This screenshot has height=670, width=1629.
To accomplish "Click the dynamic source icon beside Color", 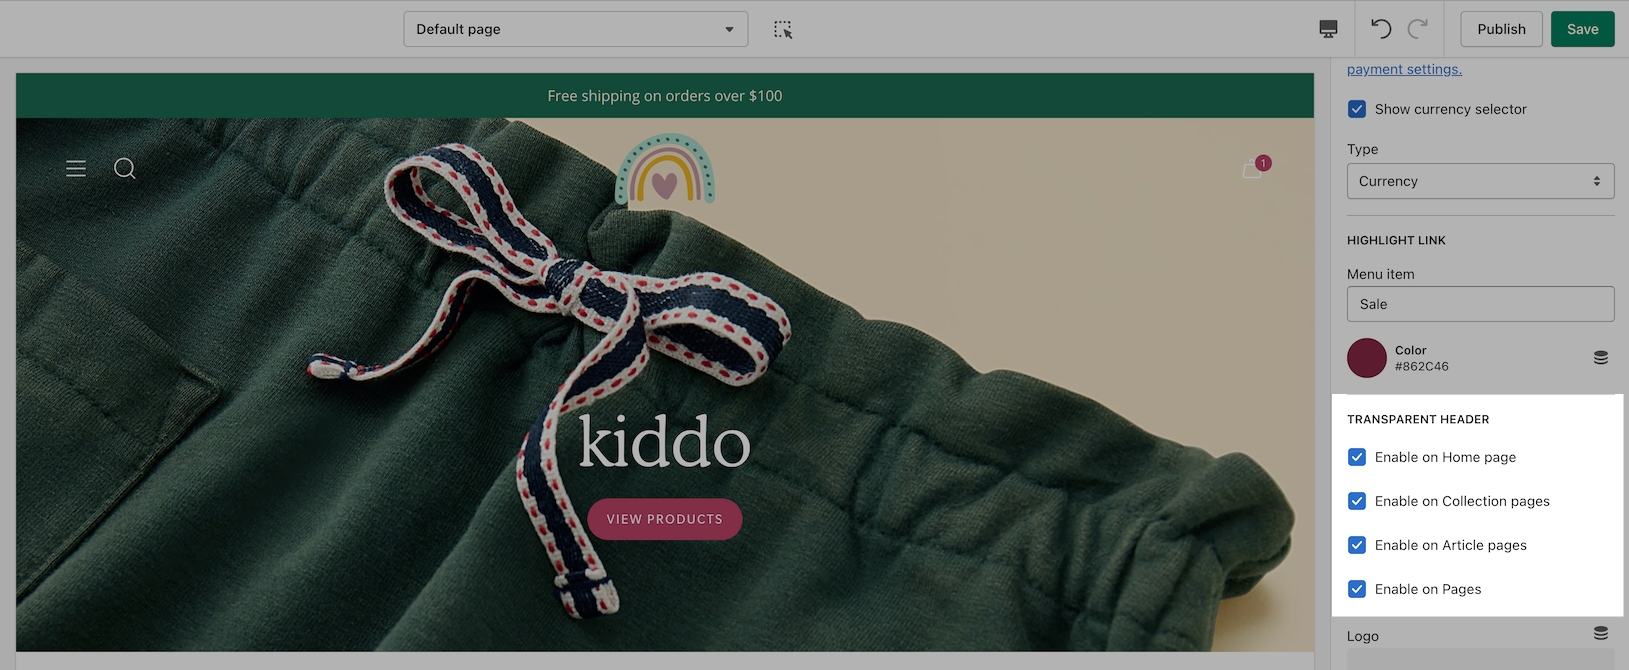I will click(x=1600, y=358).
